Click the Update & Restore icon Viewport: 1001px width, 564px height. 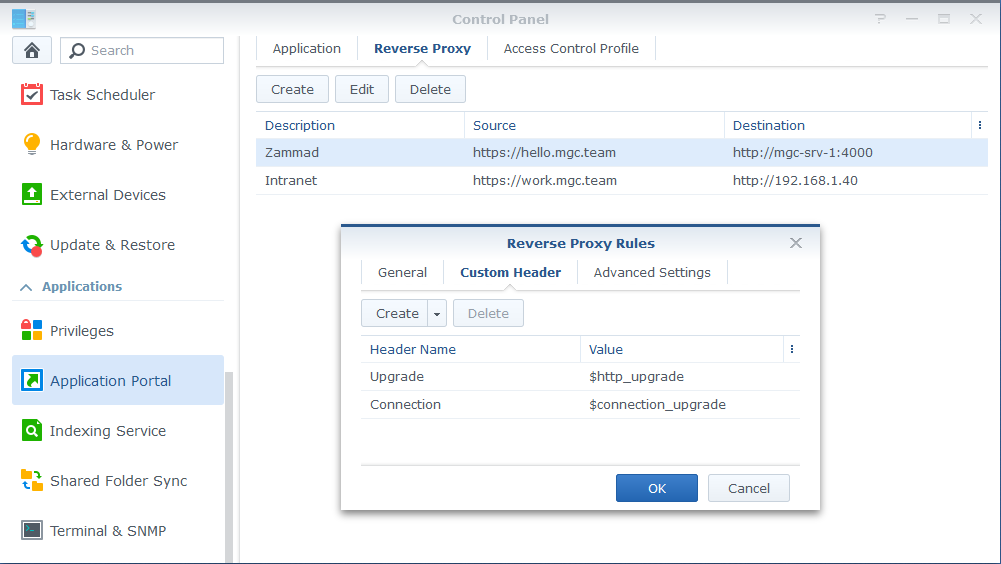click(32, 245)
